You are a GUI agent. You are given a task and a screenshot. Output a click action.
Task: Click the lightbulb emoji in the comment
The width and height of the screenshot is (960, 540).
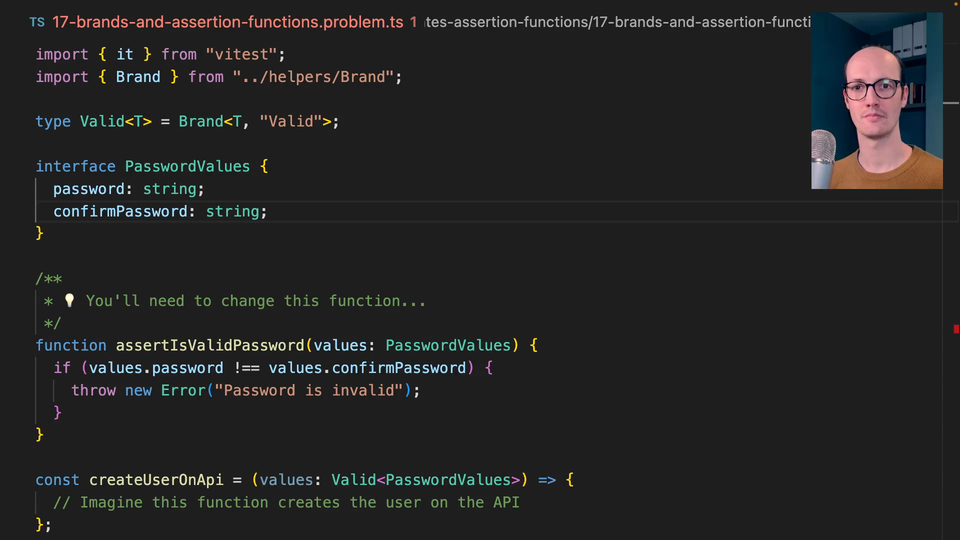(69, 301)
